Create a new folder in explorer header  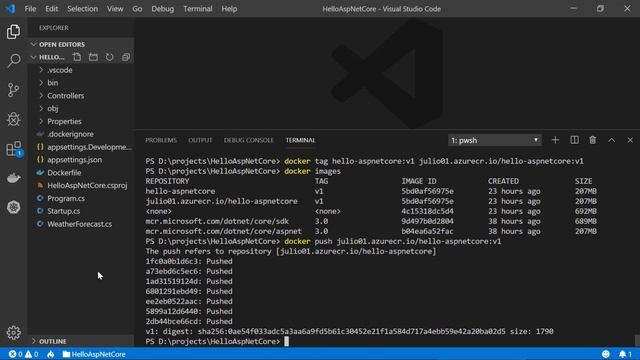pyautogui.click(x=93, y=57)
